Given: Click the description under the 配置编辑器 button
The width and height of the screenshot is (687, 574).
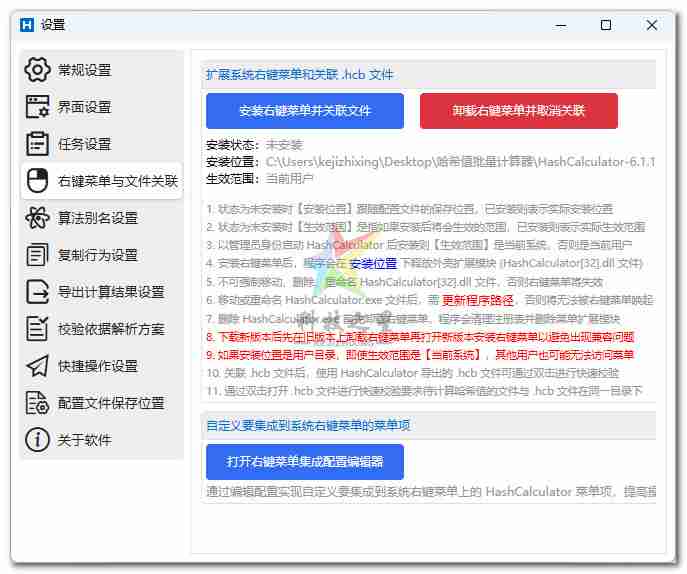Looking at the screenshot, I should coord(431,492).
